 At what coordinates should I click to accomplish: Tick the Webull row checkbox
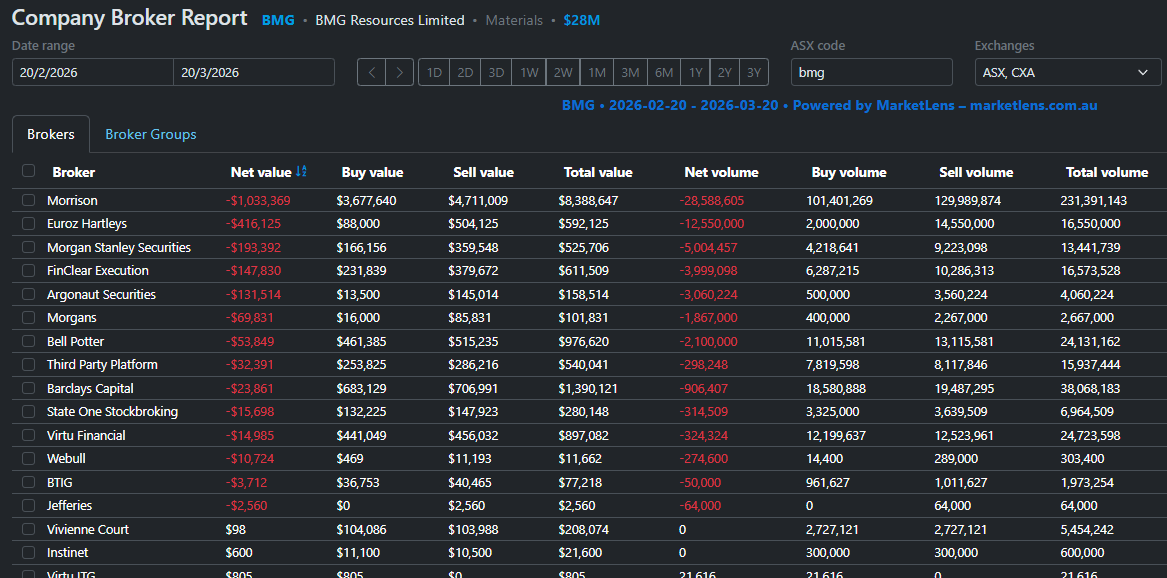pos(28,458)
